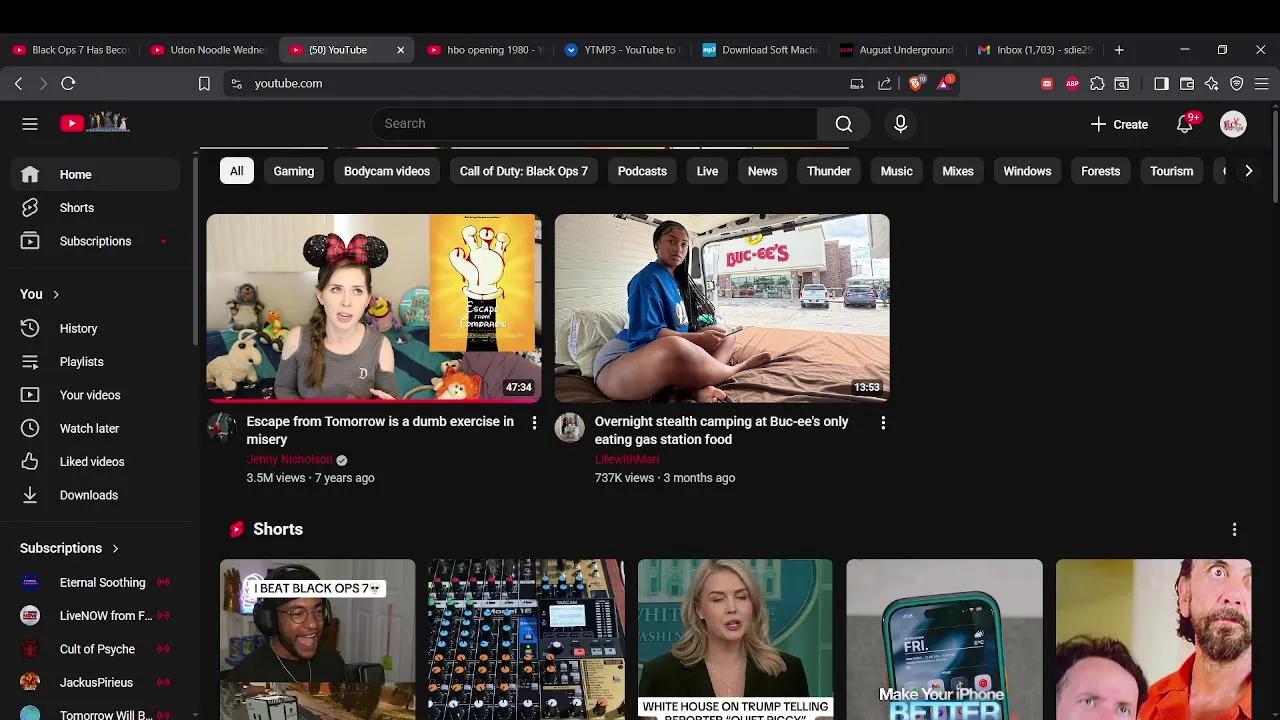Open Watch later in sidebar

(97, 428)
